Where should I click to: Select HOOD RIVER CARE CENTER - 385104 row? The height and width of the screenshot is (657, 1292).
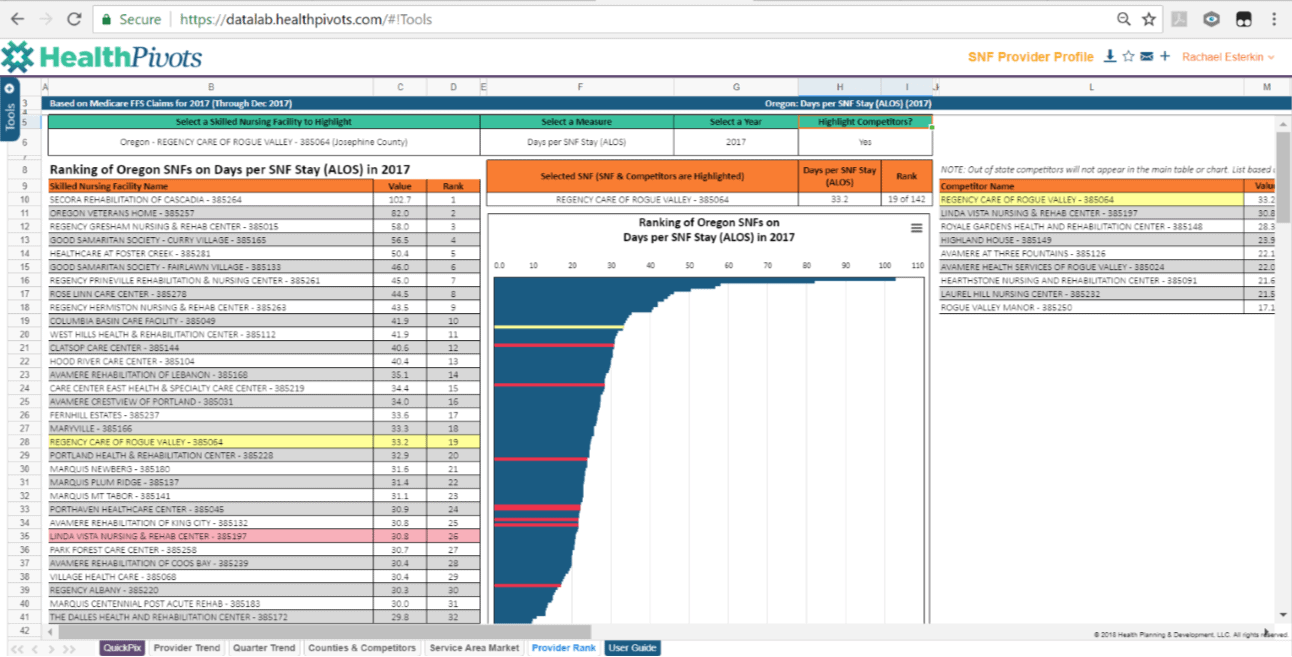click(264, 360)
